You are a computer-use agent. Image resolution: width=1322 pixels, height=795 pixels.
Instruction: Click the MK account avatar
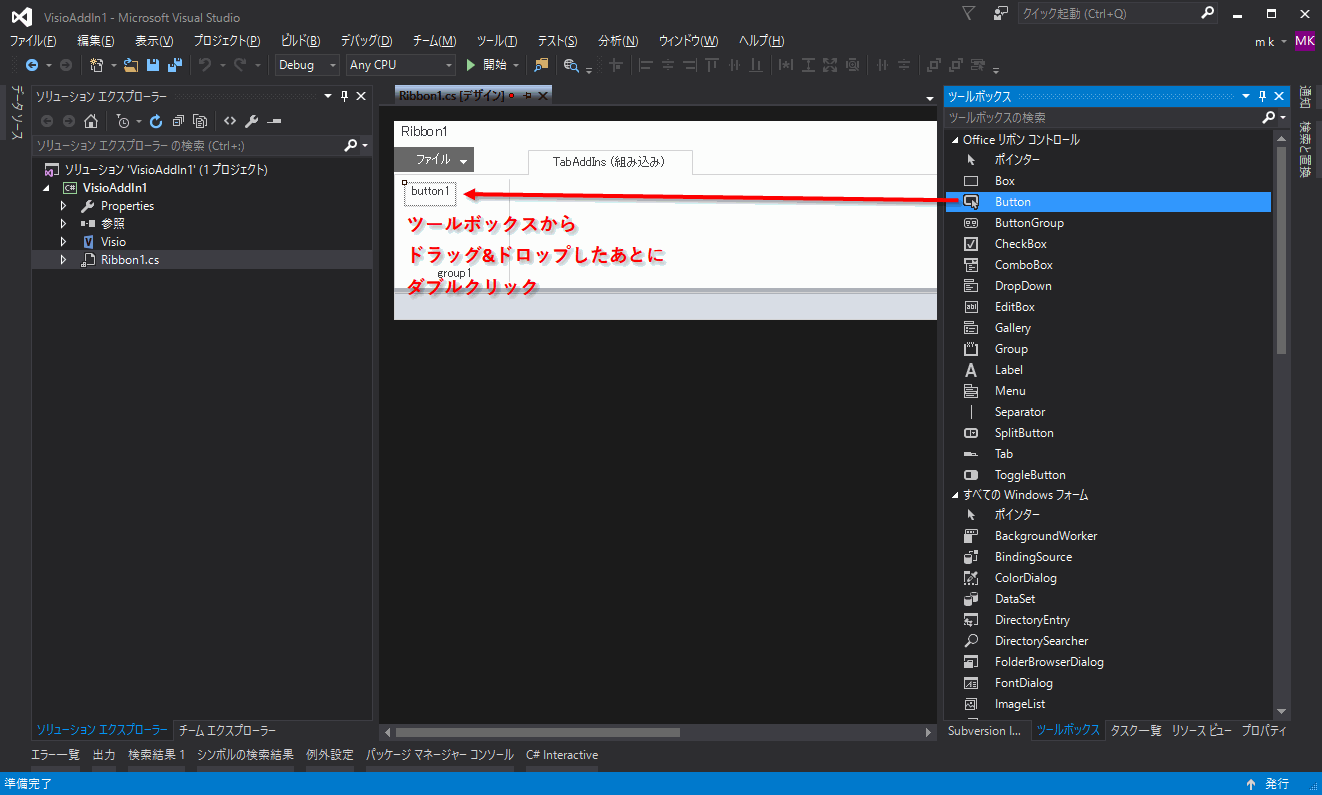(x=1305, y=41)
